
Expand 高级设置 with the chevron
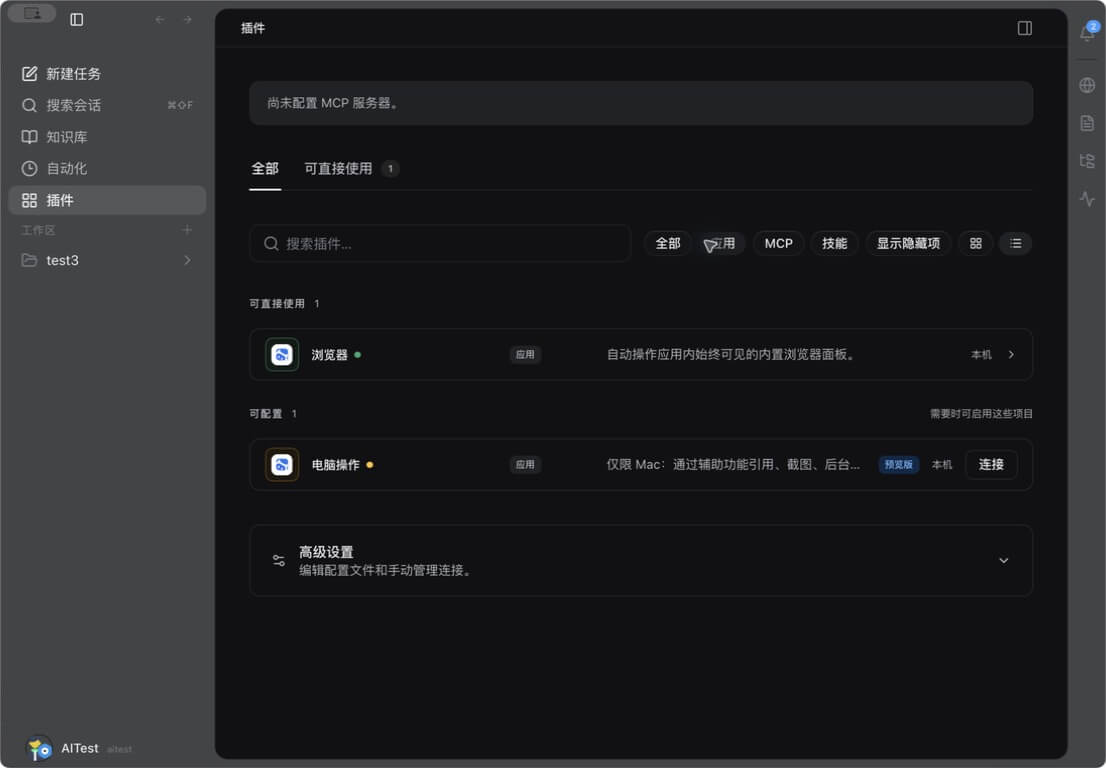1003,561
